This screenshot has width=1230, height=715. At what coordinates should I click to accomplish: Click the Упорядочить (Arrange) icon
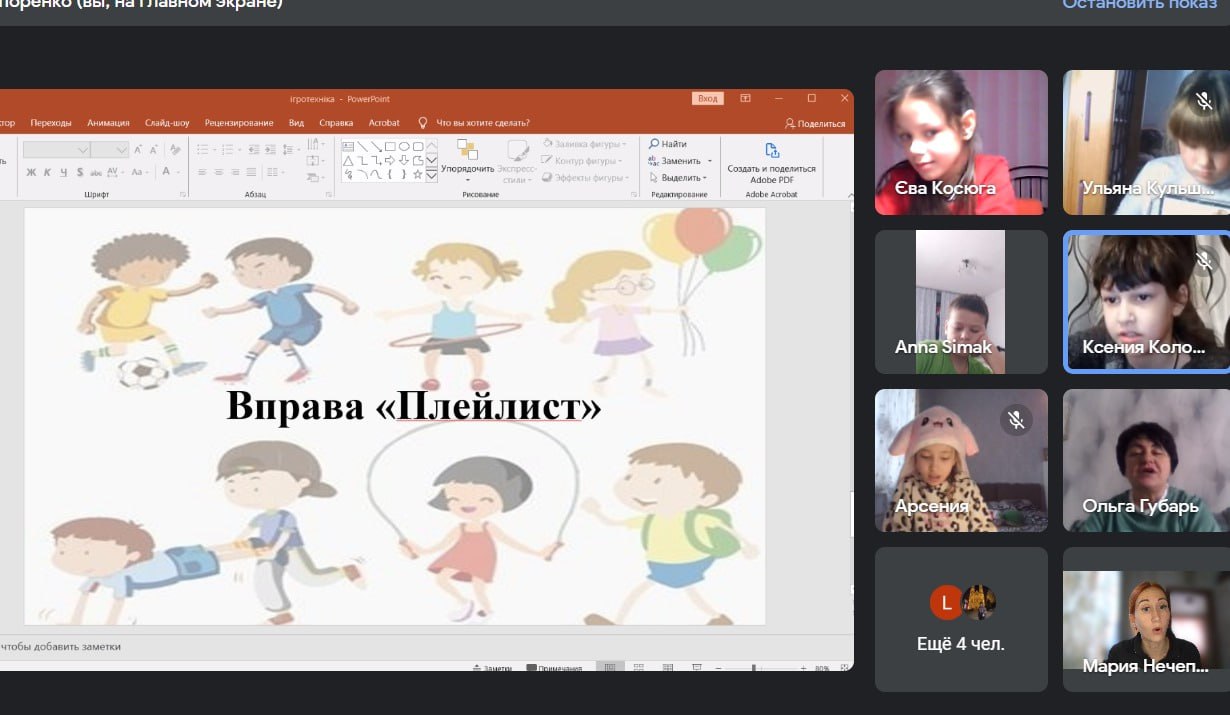click(467, 152)
